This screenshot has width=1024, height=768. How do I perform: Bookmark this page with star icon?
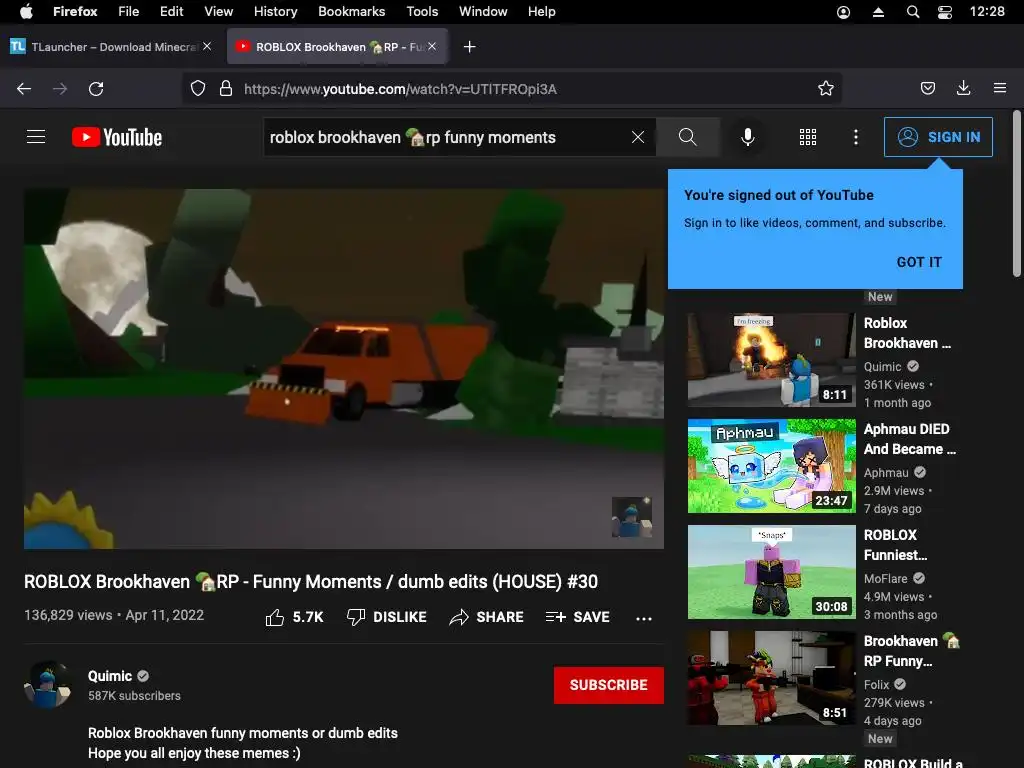coord(825,89)
